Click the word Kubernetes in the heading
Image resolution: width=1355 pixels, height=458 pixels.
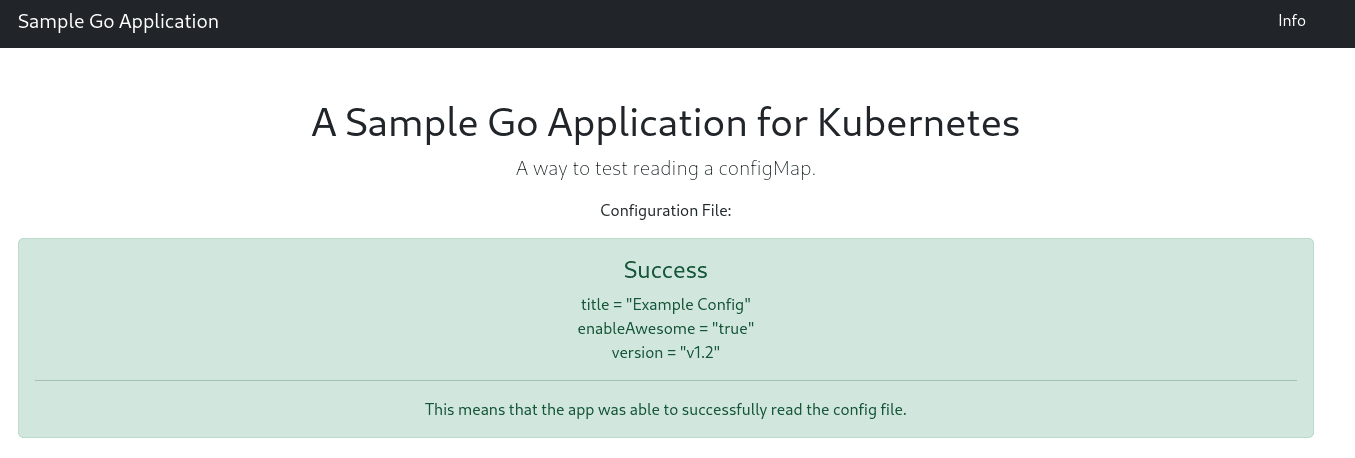pos(918,123)
